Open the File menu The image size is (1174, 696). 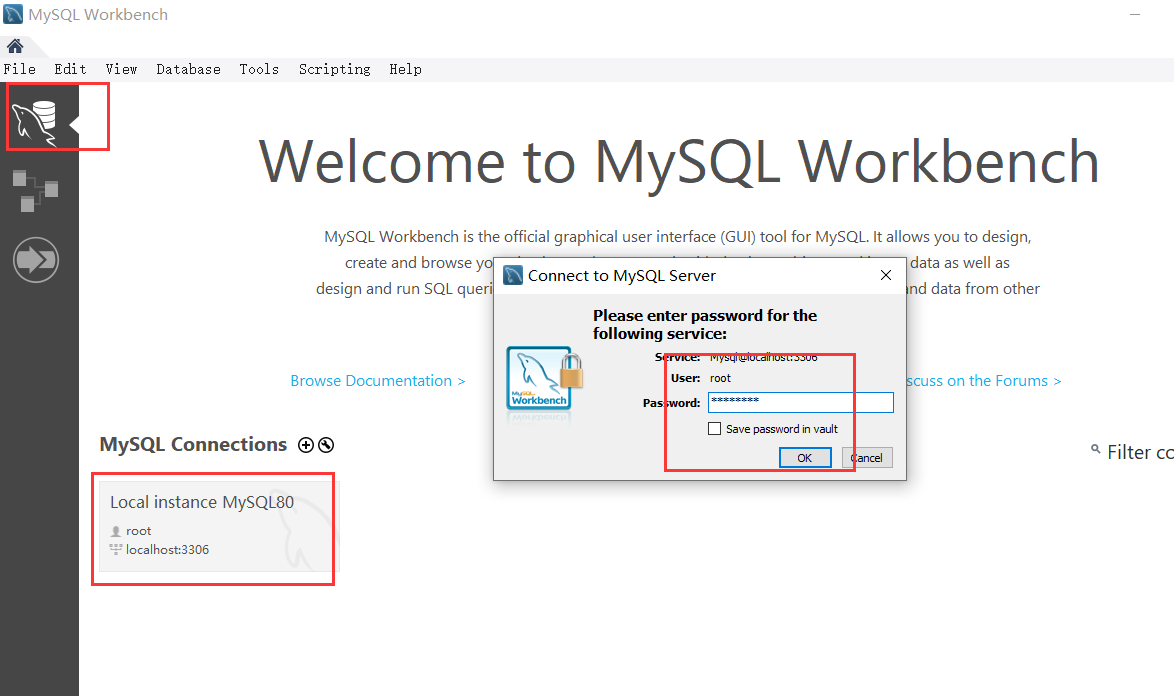19,69
